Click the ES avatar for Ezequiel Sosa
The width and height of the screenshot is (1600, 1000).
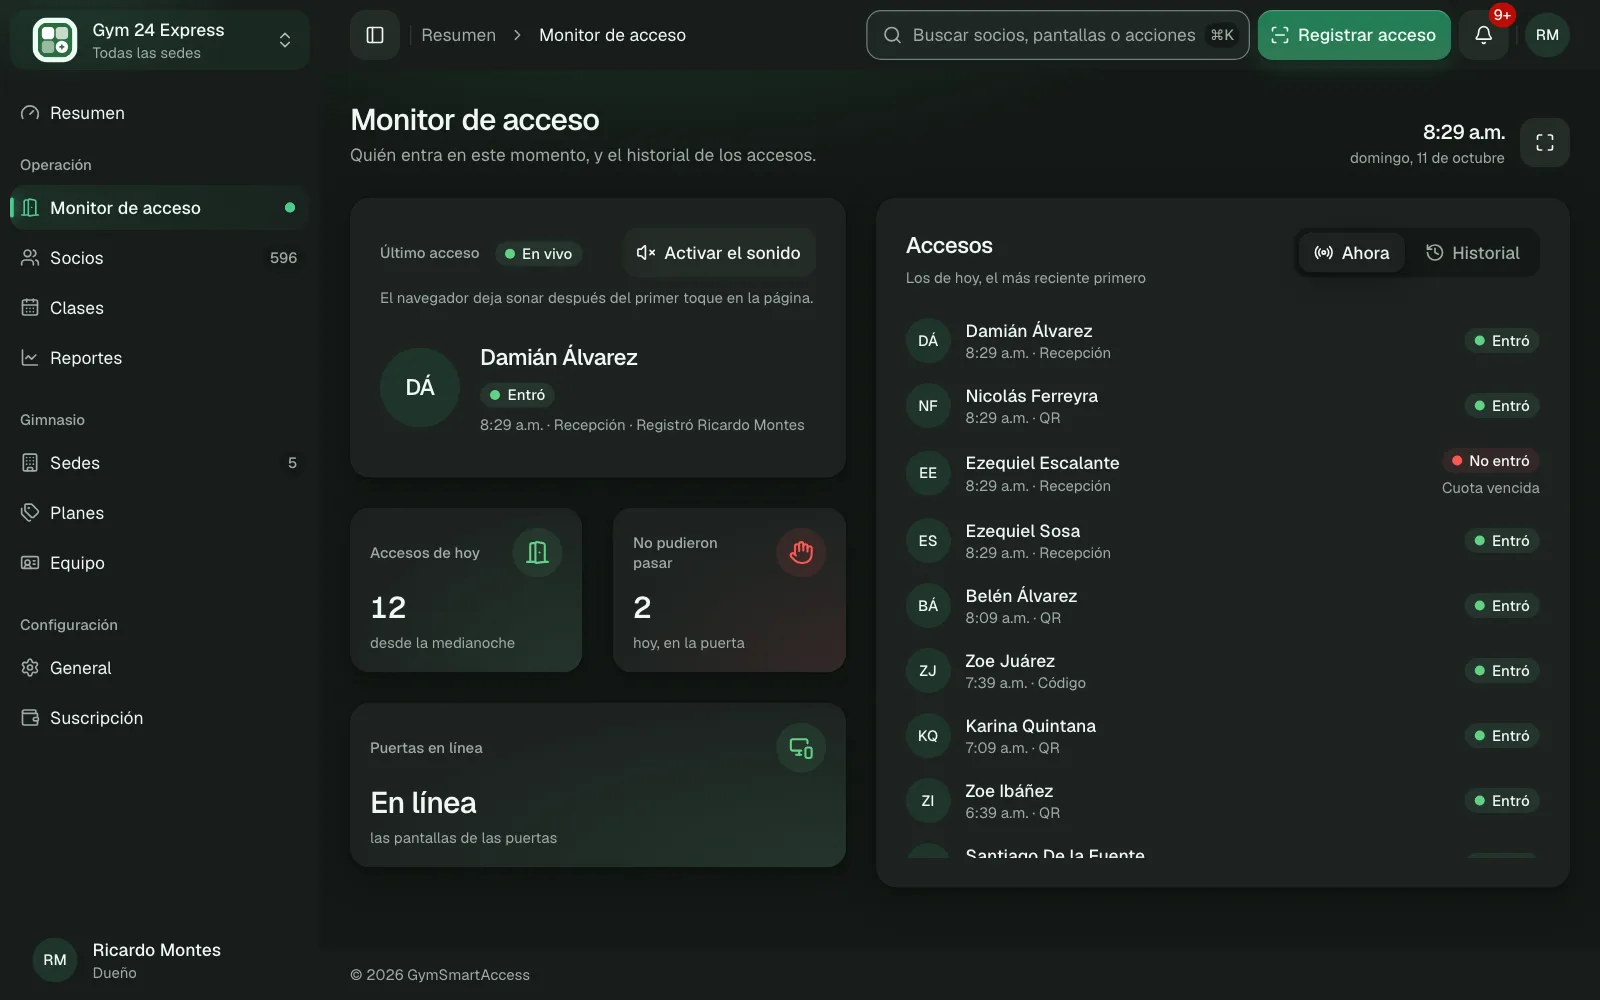(x=928, y=541)
